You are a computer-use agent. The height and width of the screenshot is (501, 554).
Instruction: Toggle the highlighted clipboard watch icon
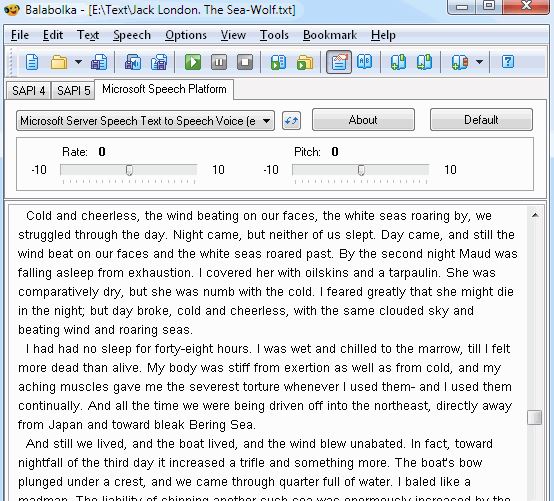click(338, 62)
